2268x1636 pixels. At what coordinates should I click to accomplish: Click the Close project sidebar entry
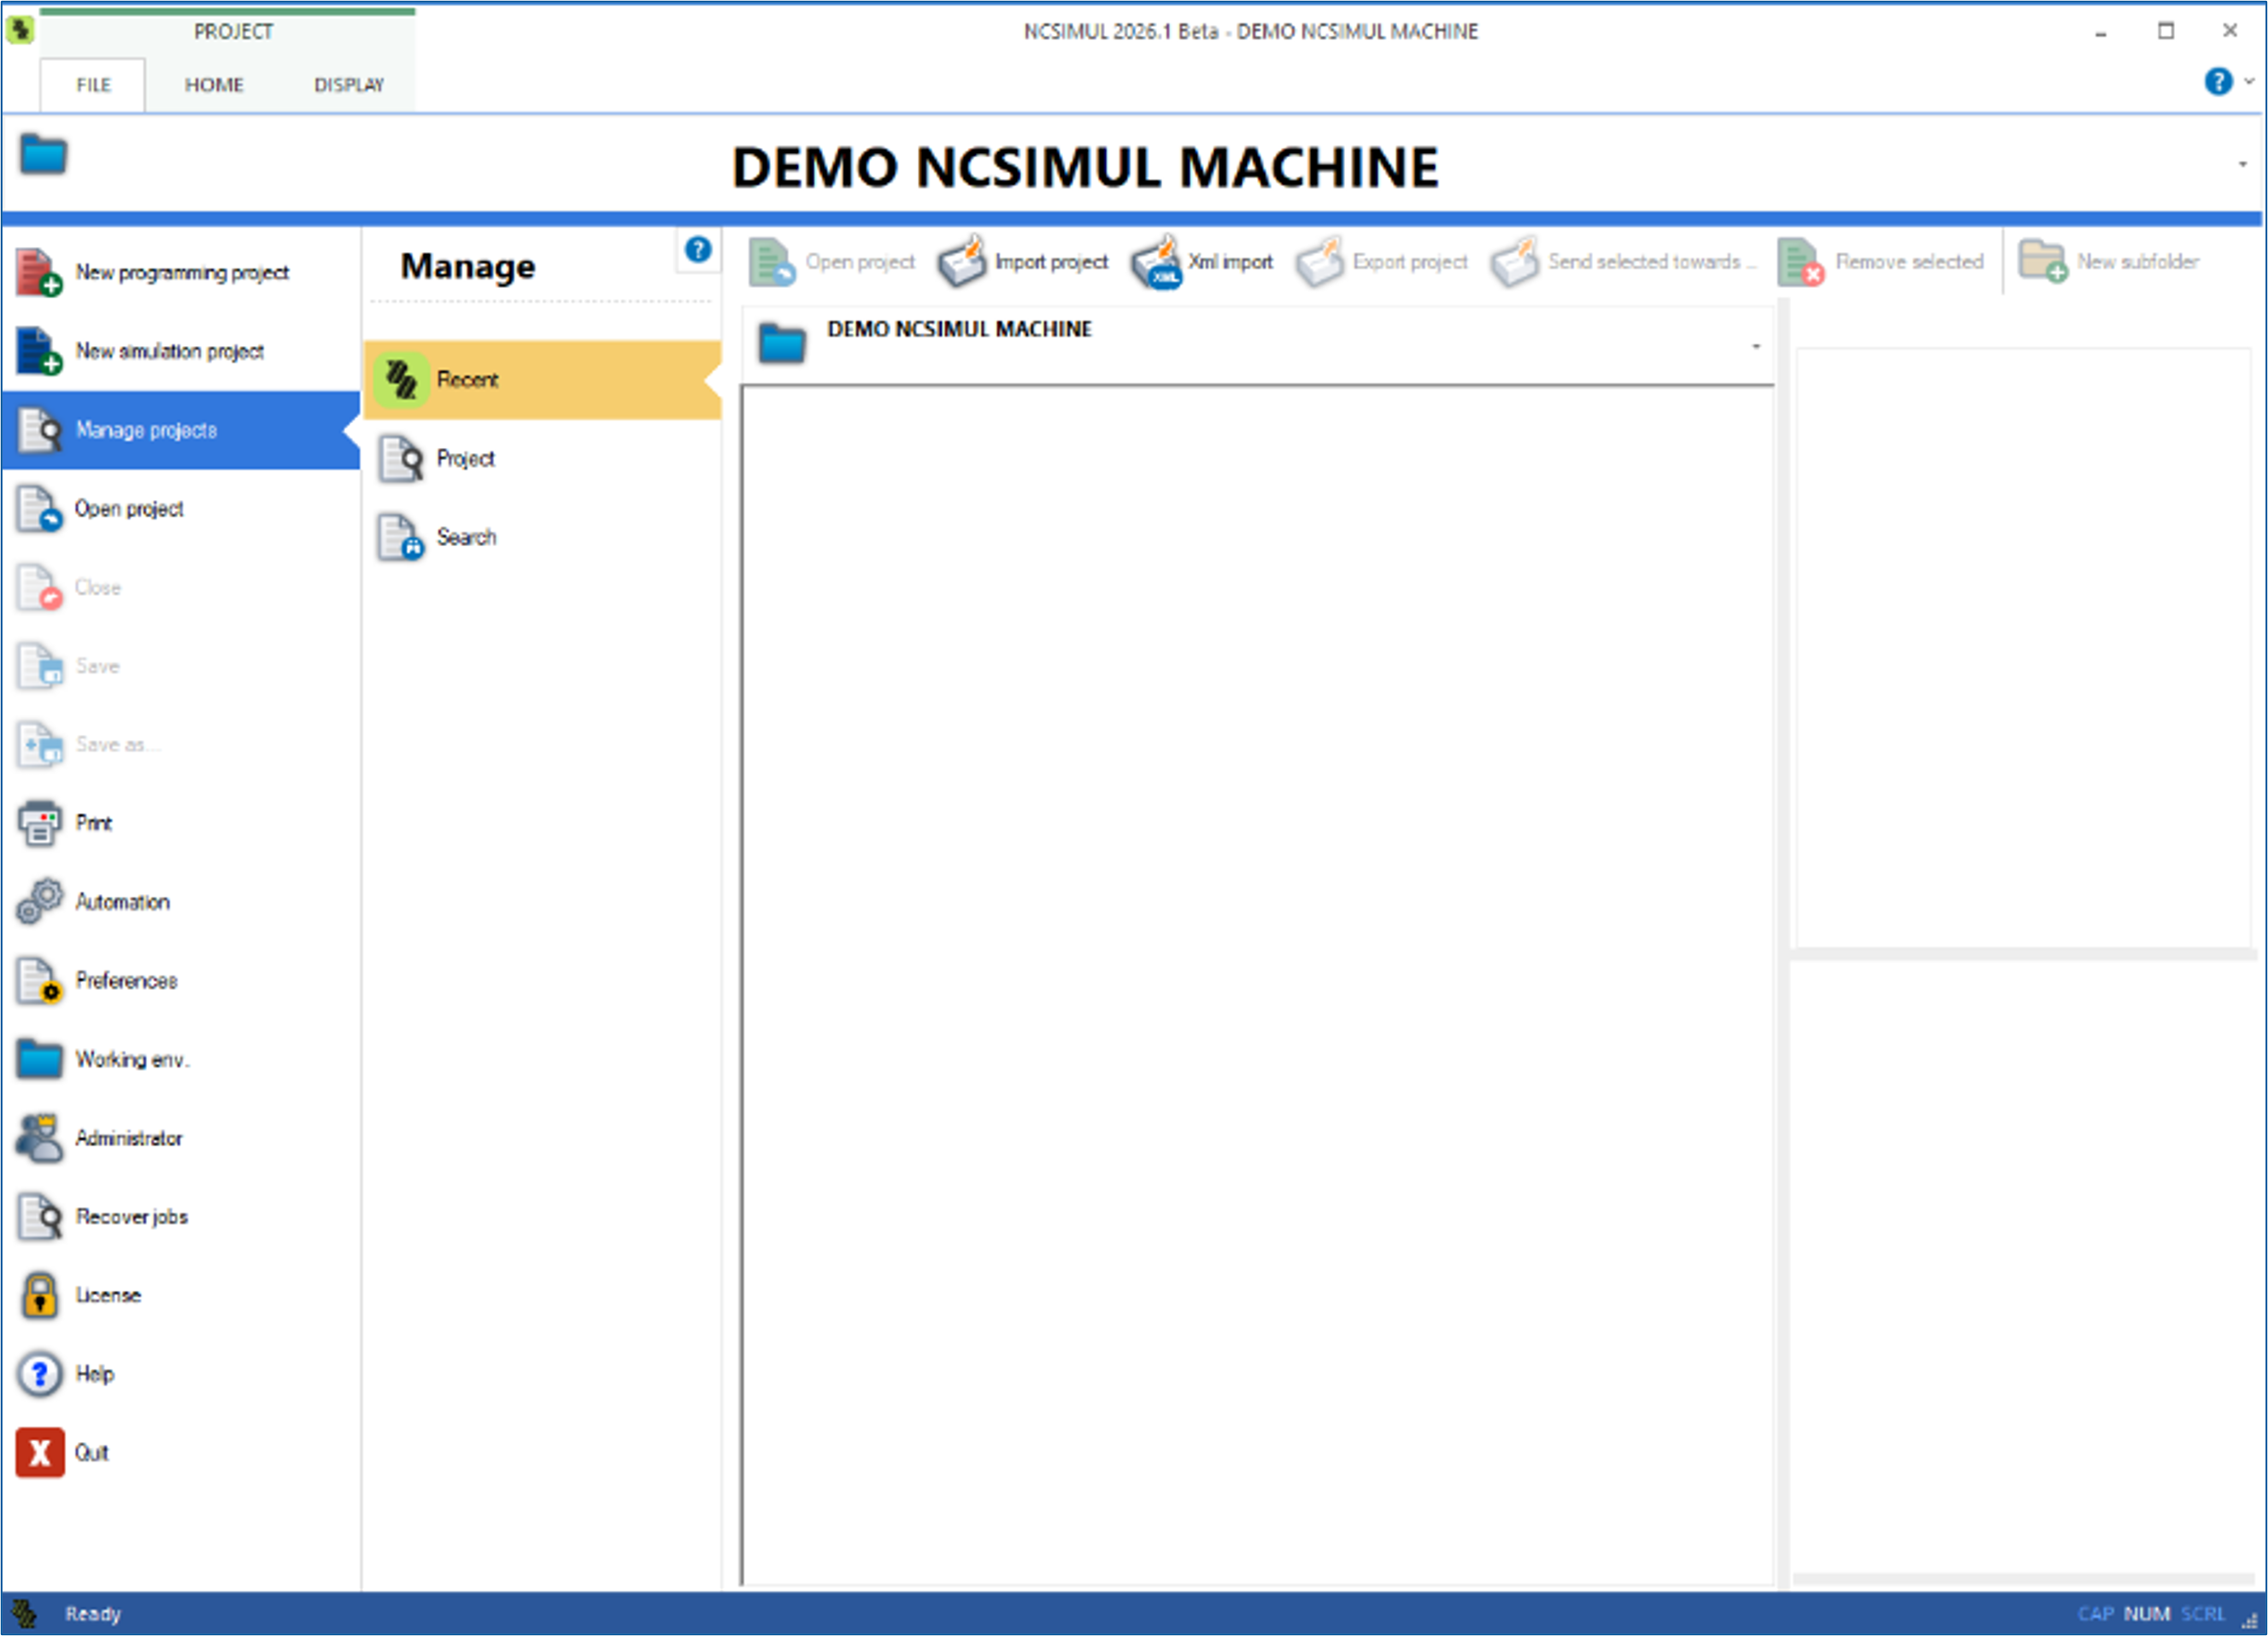[x=180, y=587]
